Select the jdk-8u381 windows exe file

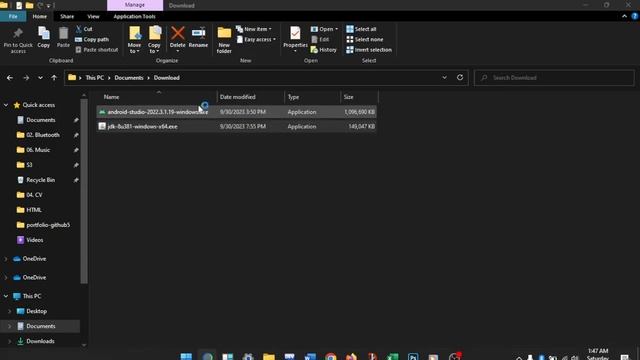[237, 127]
